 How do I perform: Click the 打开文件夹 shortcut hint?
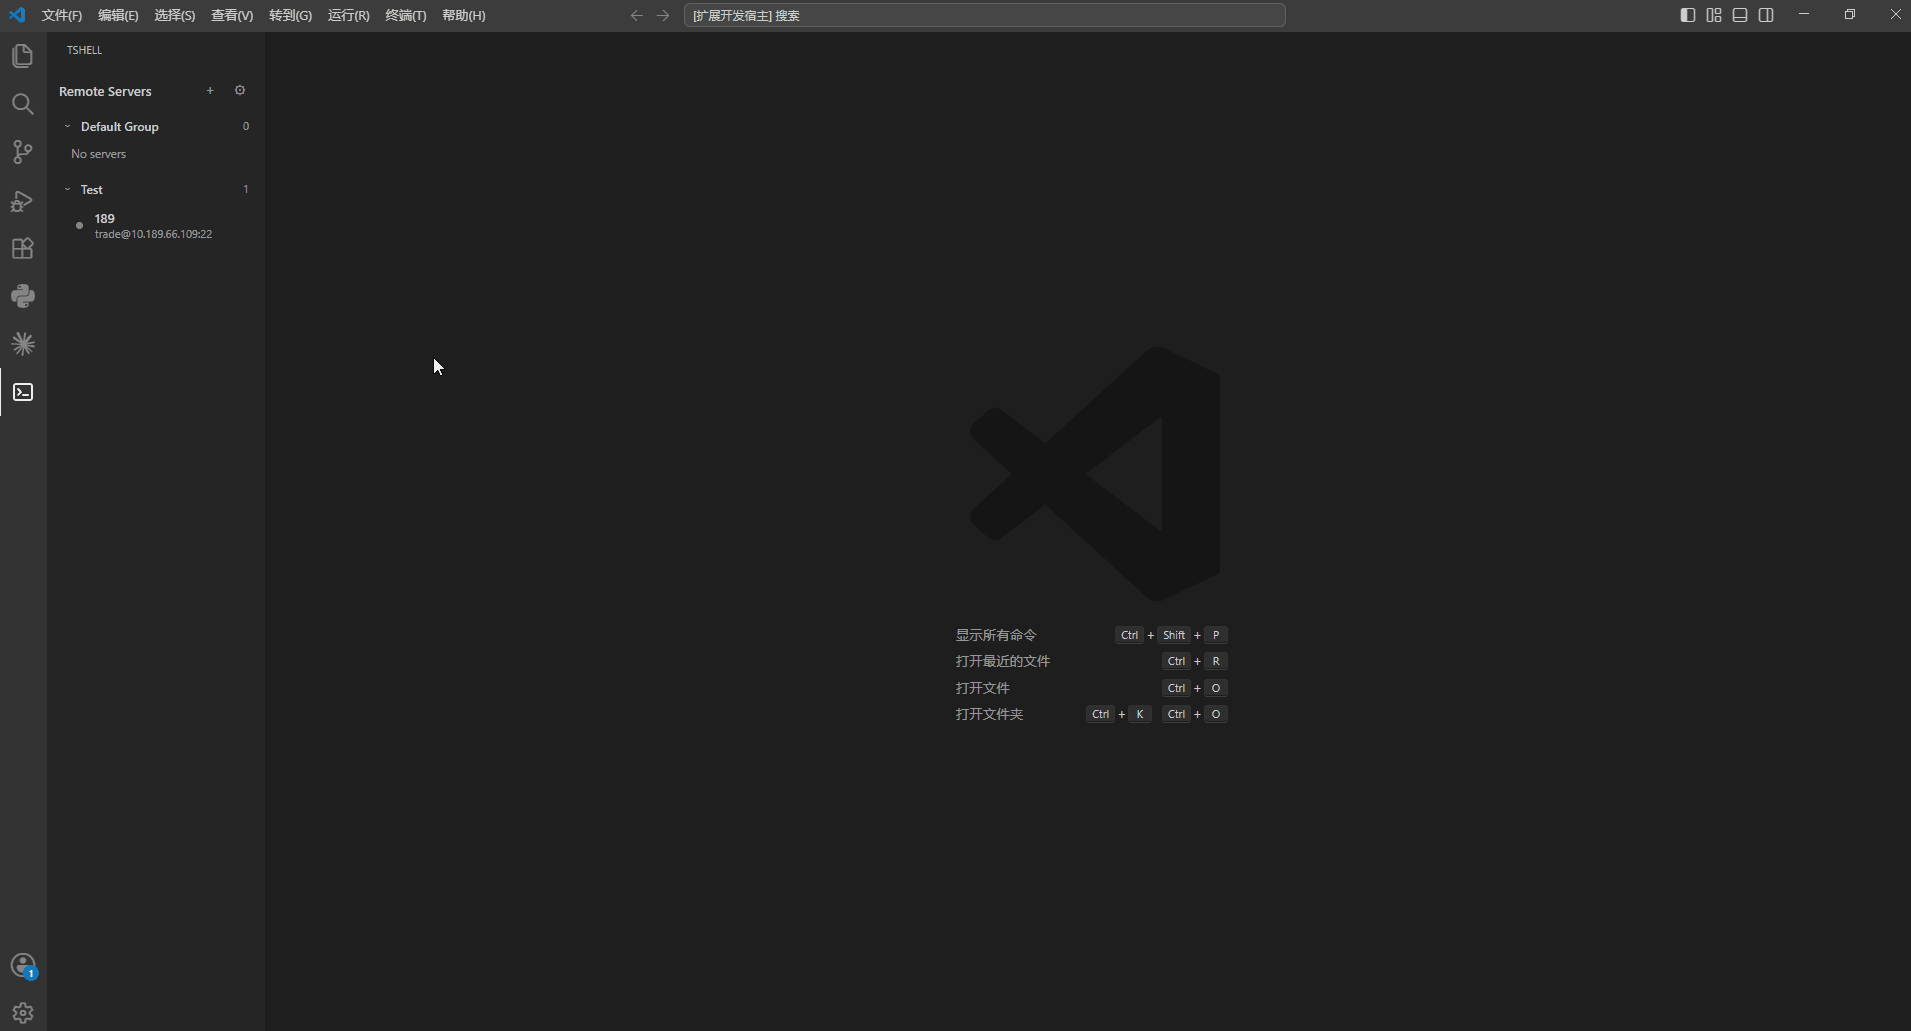[989, 714]
